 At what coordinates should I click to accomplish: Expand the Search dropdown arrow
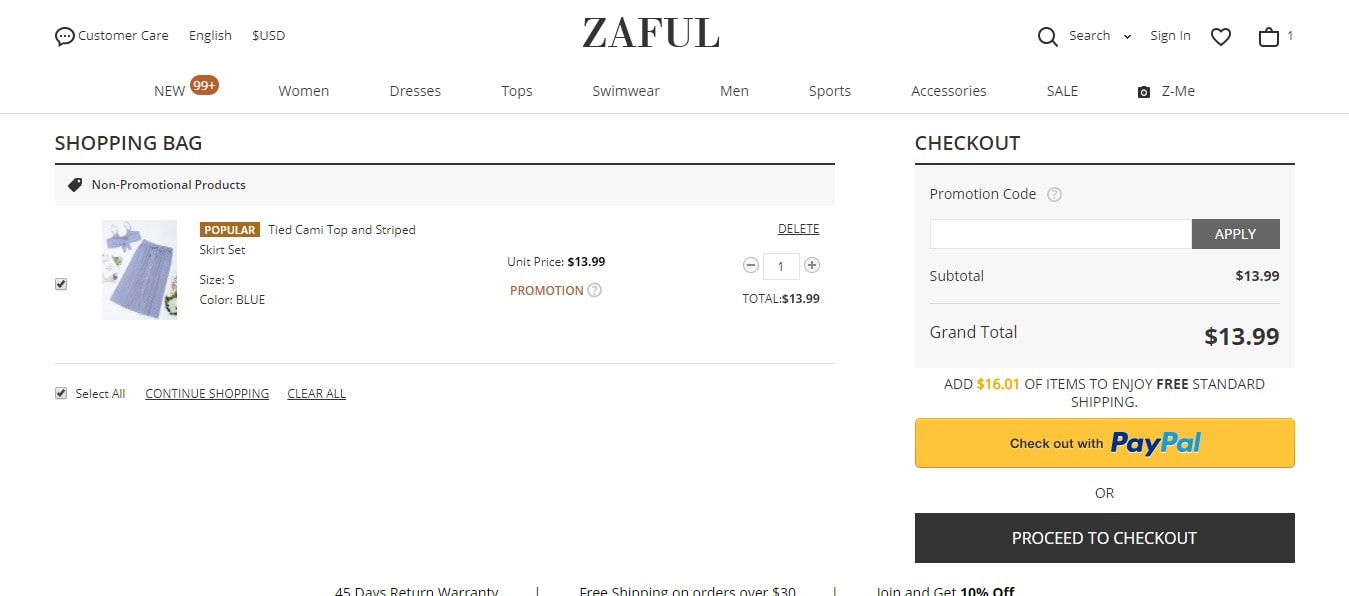tap(1127, 37)
